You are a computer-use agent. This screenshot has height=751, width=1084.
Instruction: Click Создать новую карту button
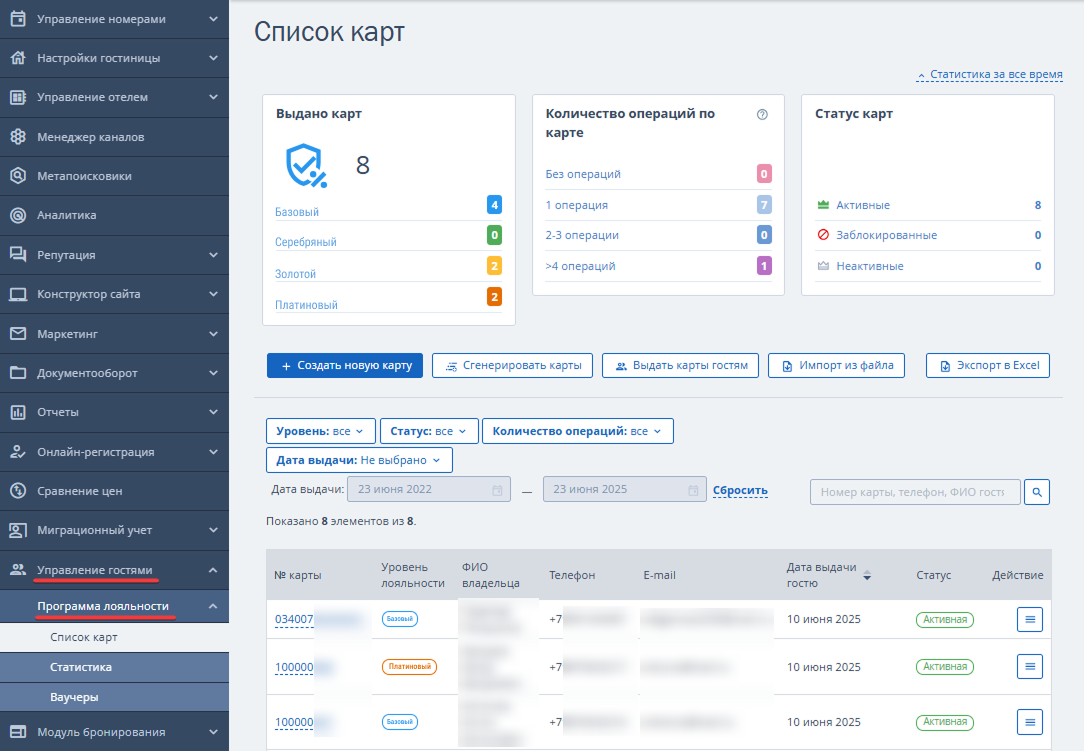pyautogui.click(x=344, y=365)
